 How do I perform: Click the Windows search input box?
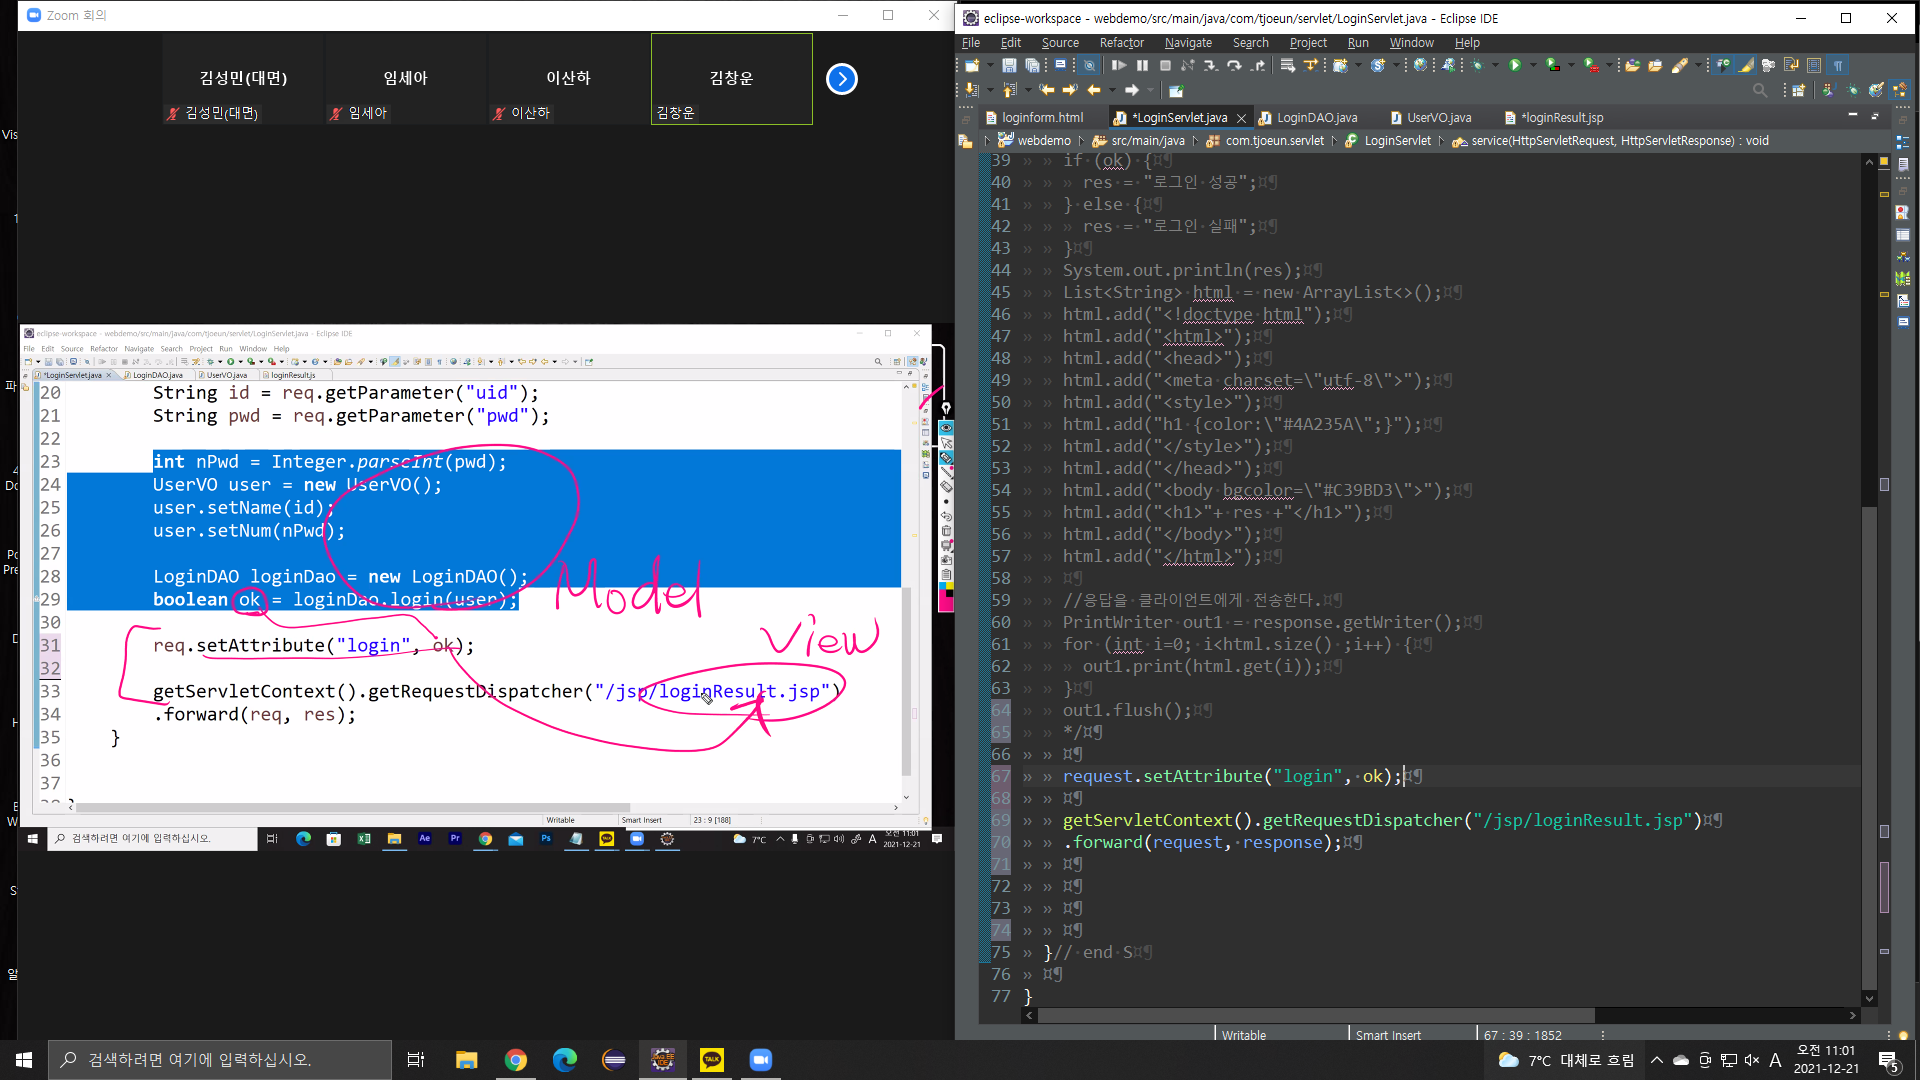(x=220, y=1060)
